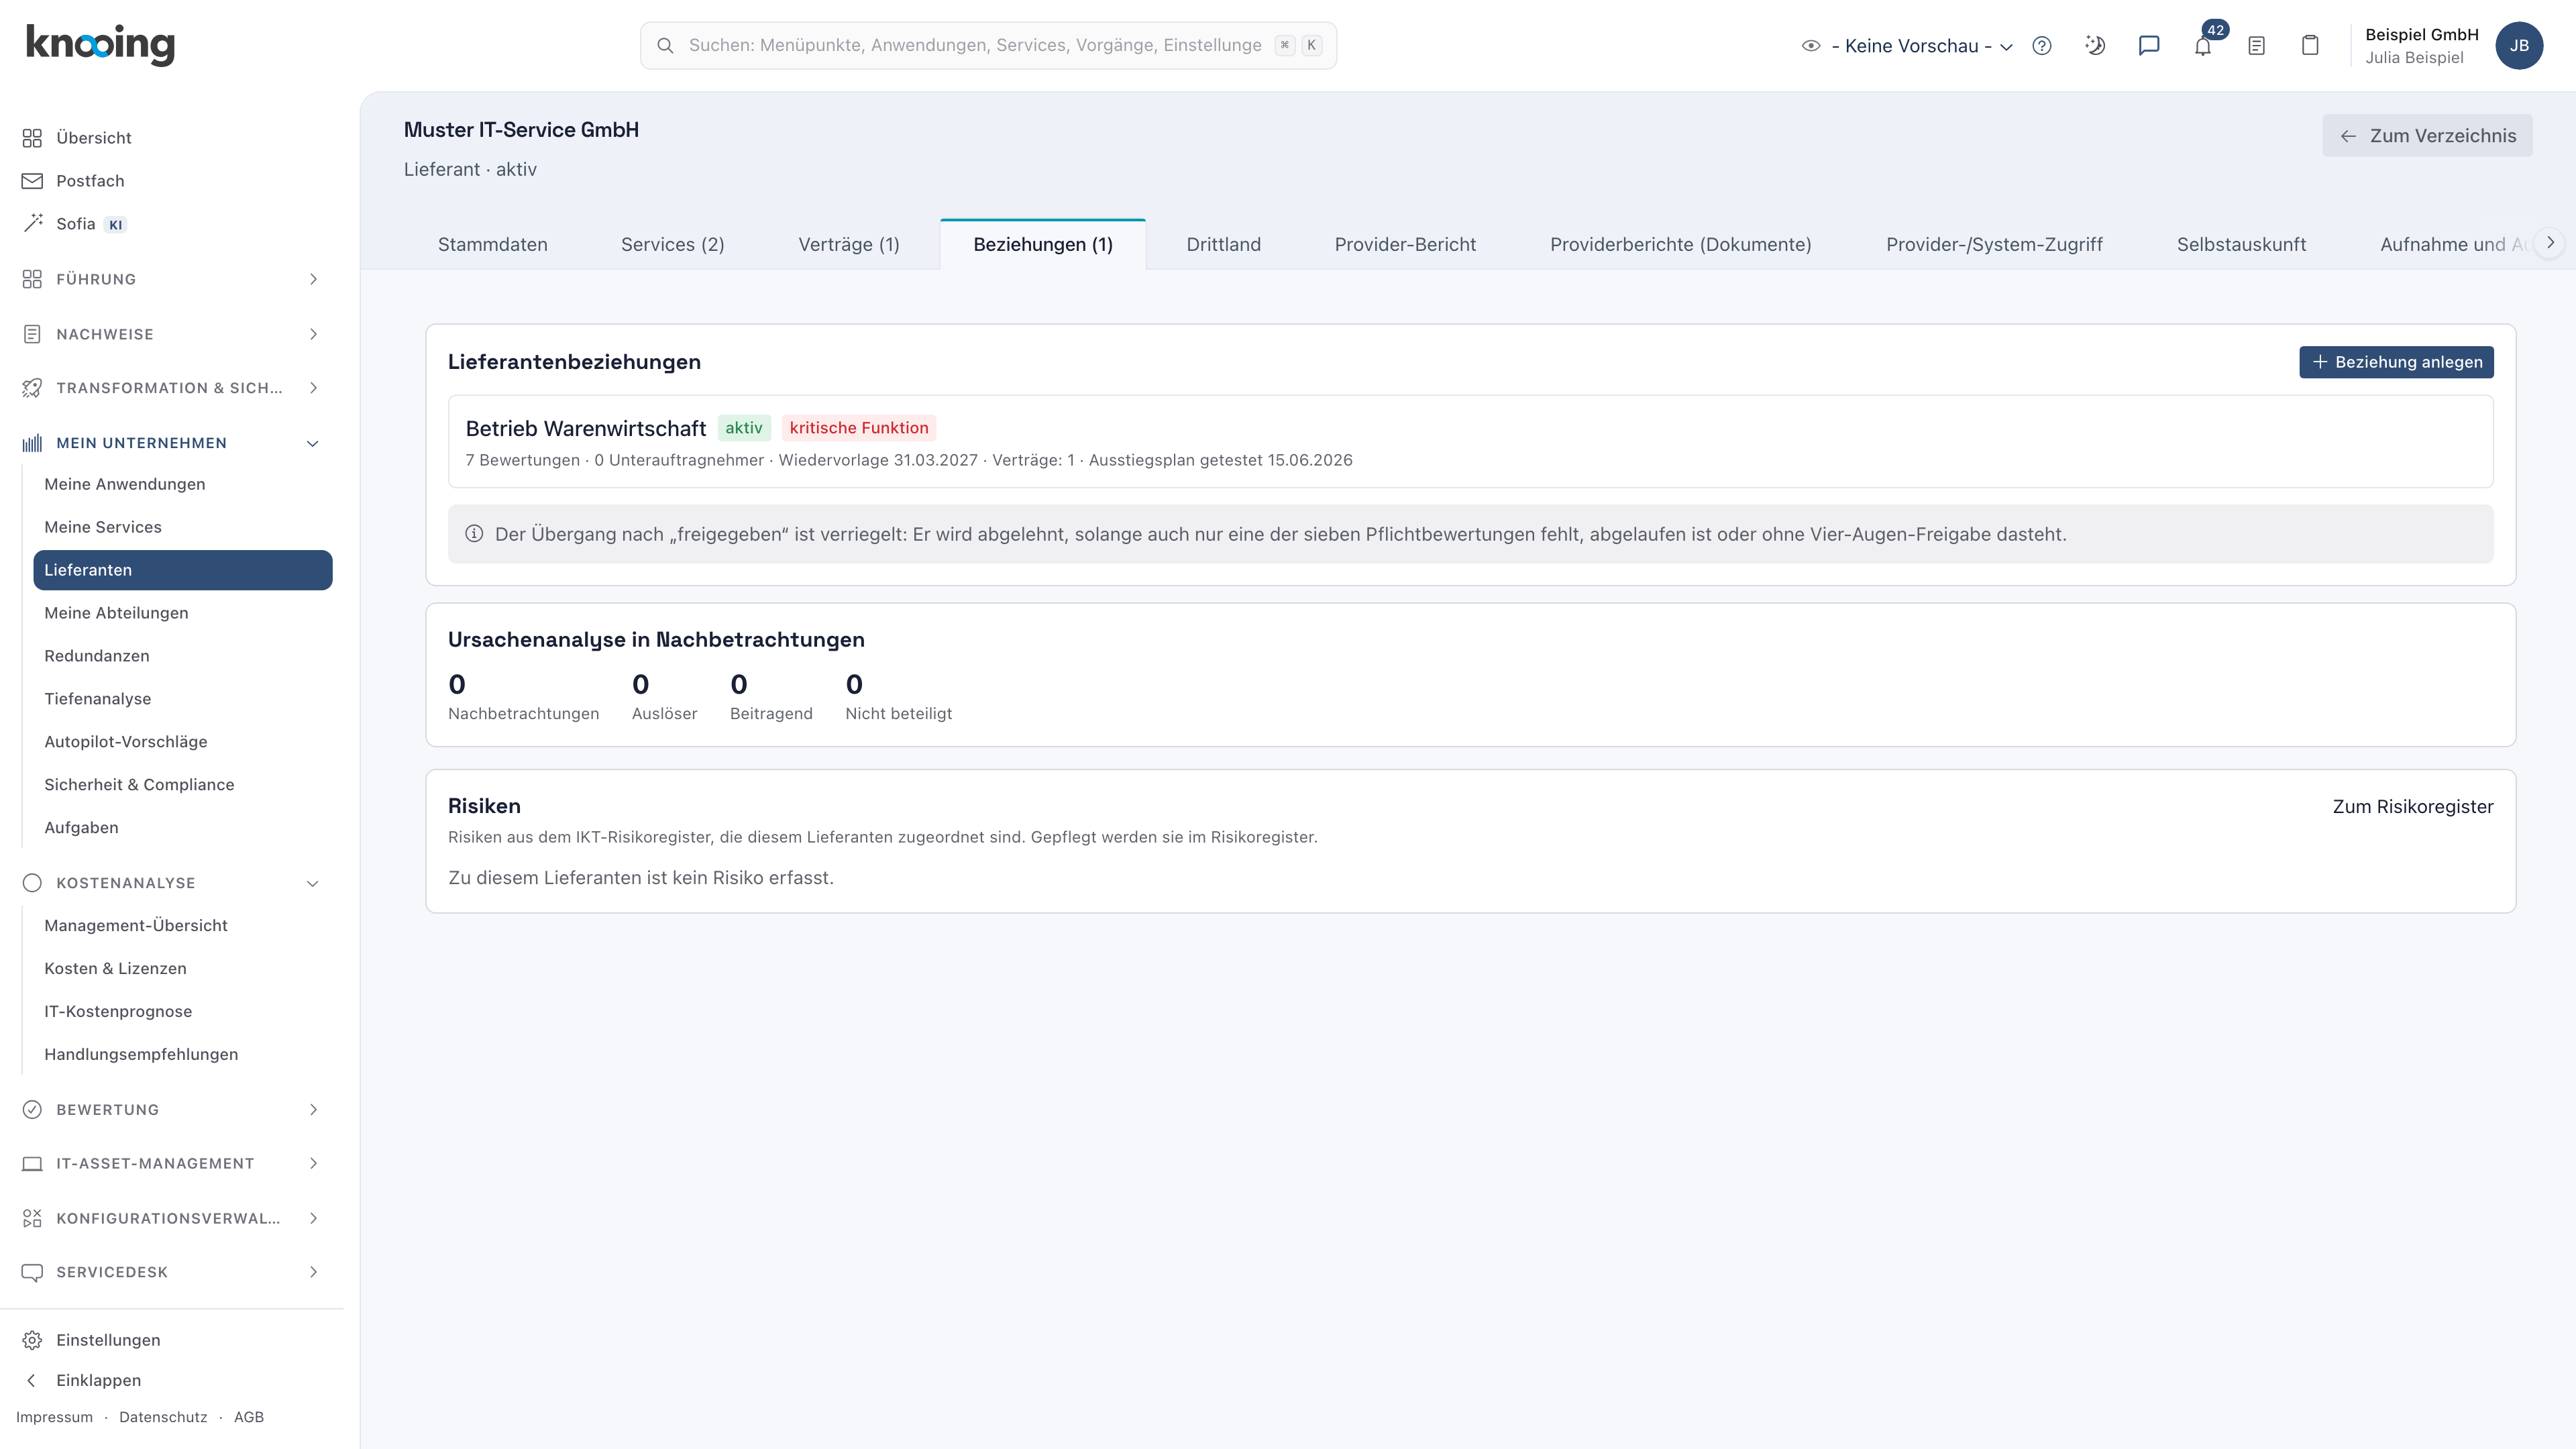Open the chat messages icon
Viewport: 2576px width, 1449px height.
(2149, 46)
